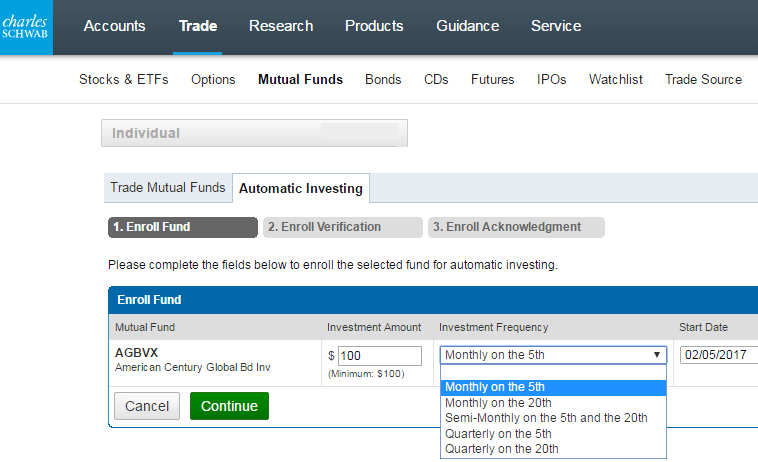Click the Investment Frequency dropdown arrow
Viewport: 758px width, 462px height.
pyautogui.click(x=656, y=355)
